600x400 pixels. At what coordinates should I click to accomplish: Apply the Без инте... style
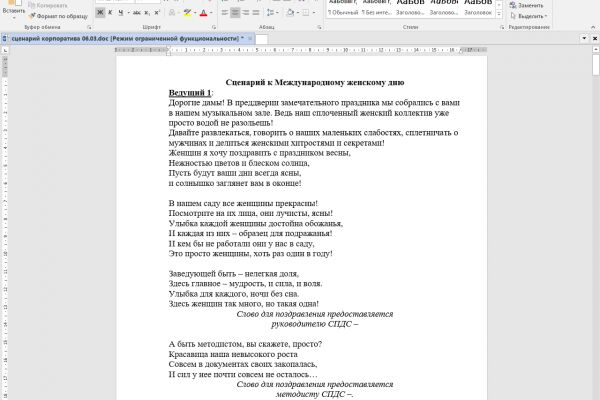click(377, 8)
